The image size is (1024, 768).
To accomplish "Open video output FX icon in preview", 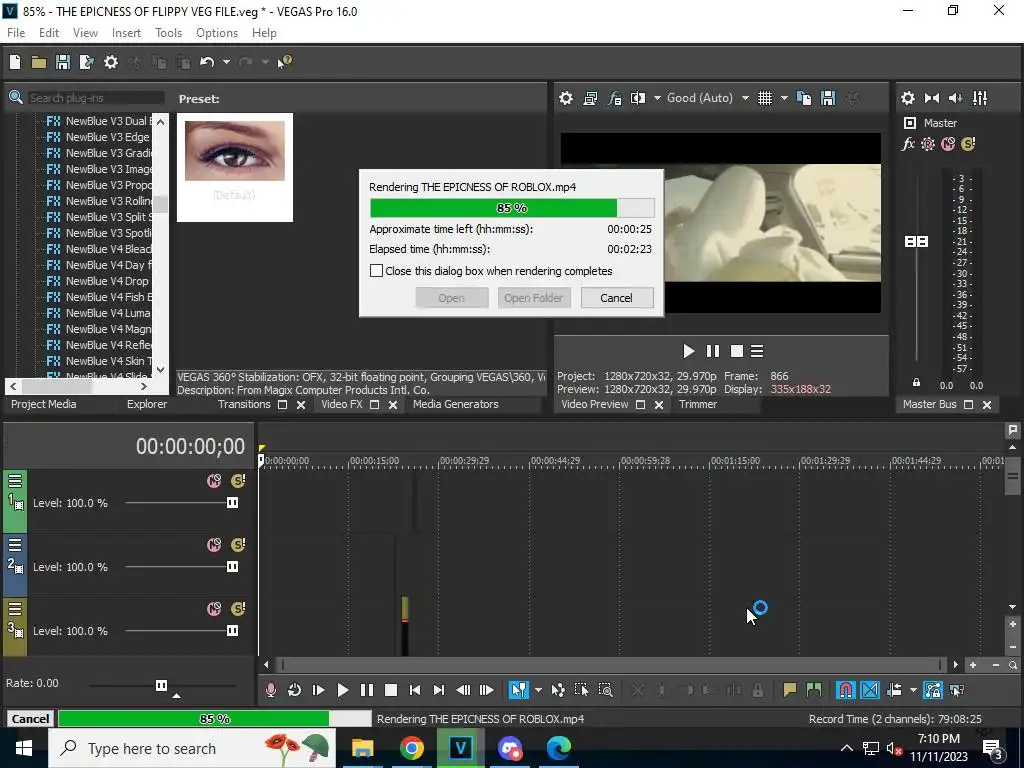I will pyautogui.click(x=615, y=98).
